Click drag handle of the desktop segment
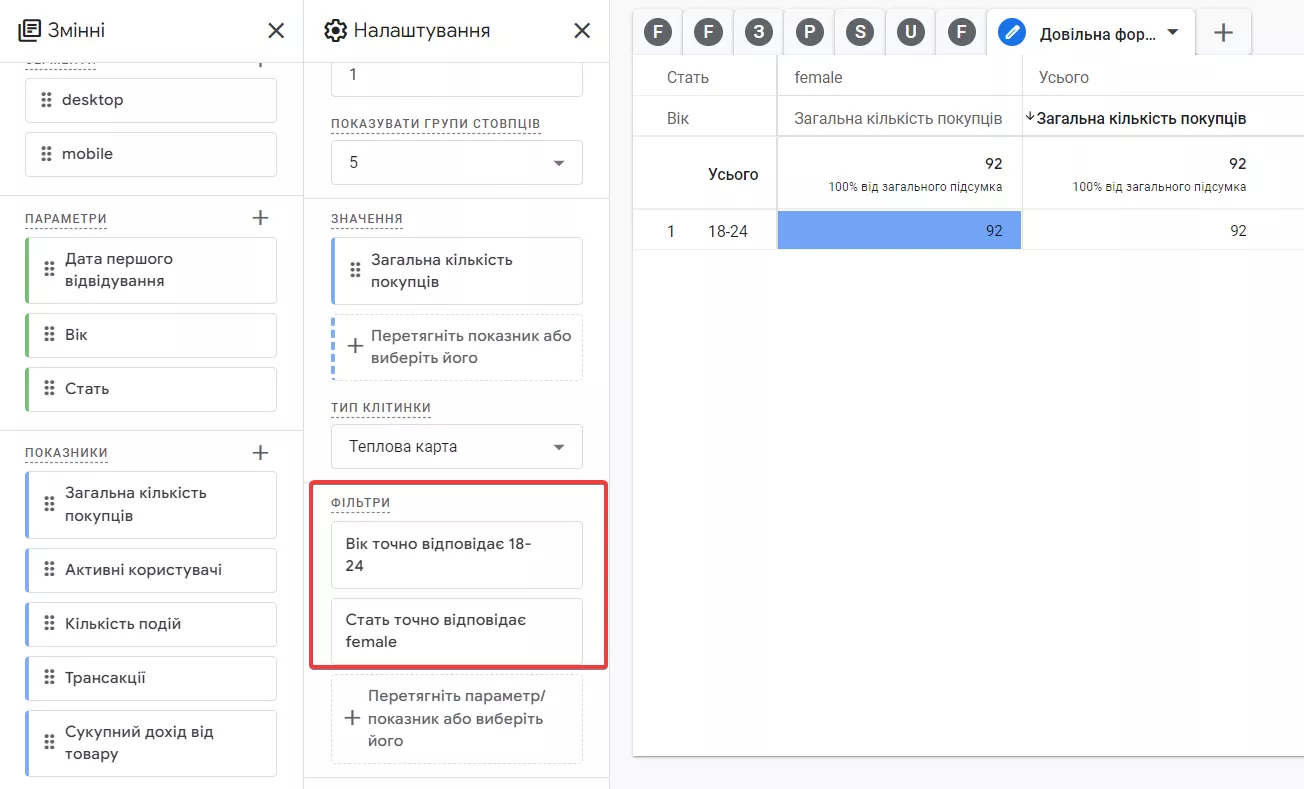The height and width of the screenshot is (789, 1304). point(46,100)
